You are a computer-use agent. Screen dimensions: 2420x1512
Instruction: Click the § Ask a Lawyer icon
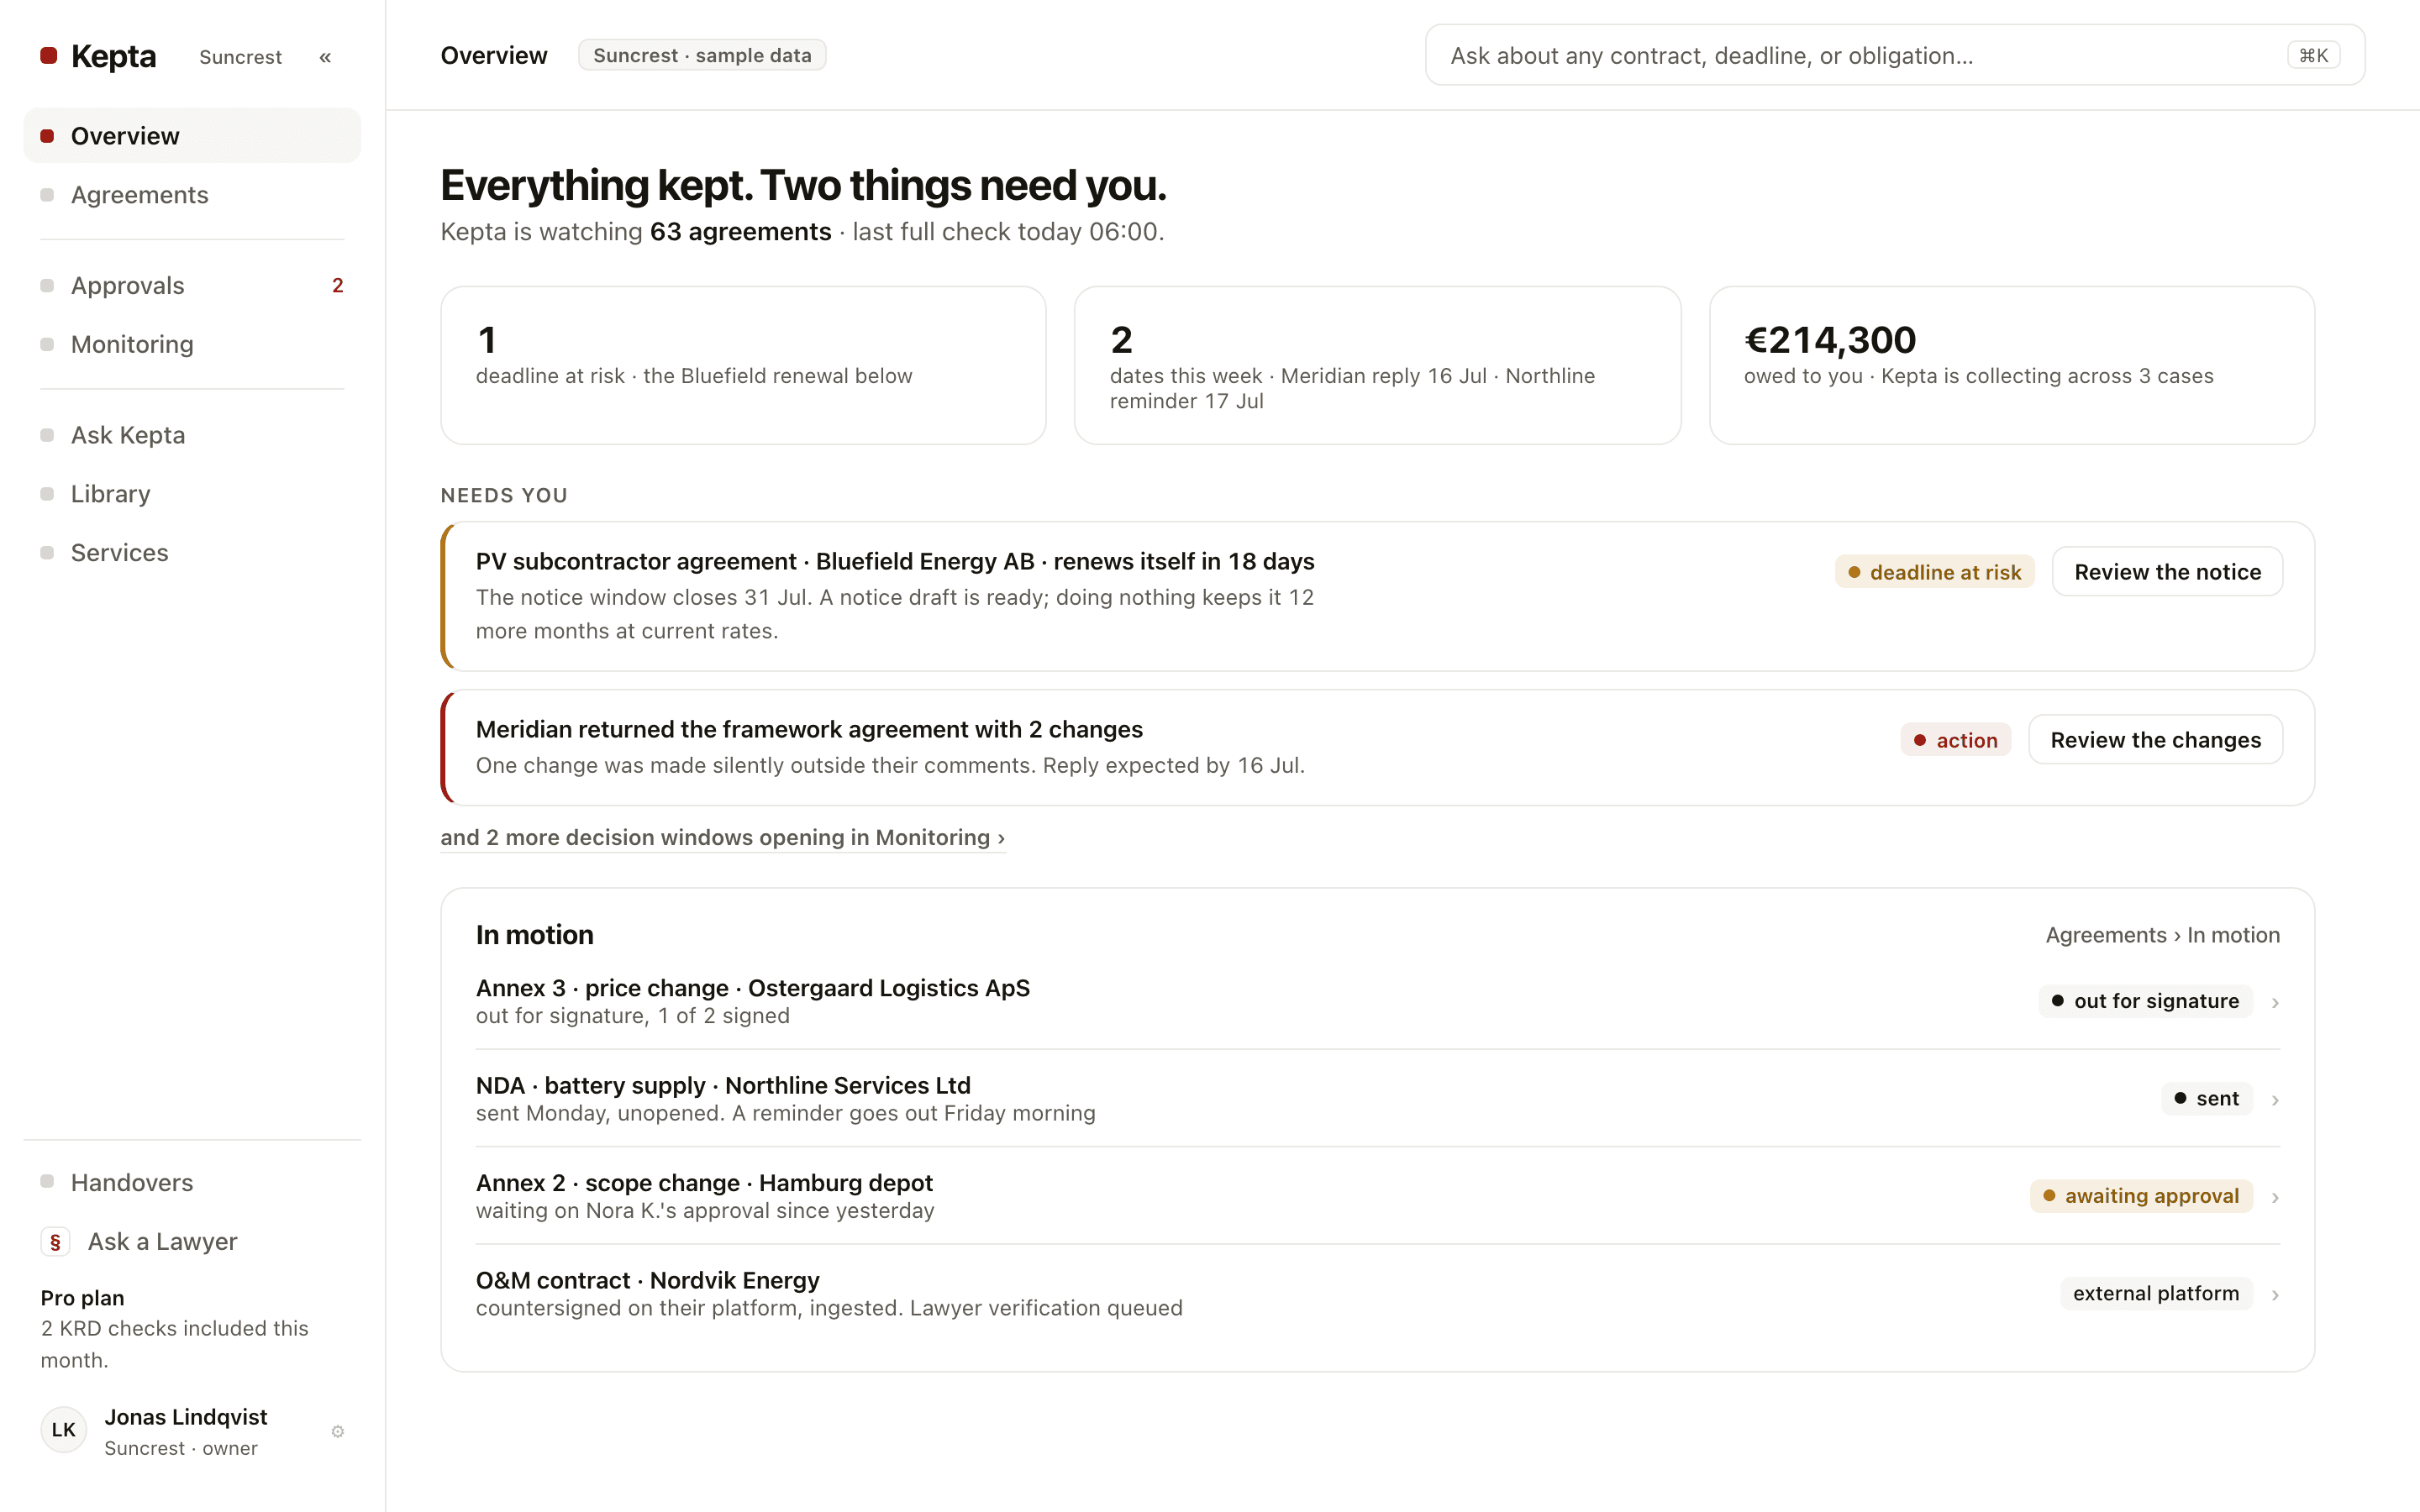(x=55, y=1241)
